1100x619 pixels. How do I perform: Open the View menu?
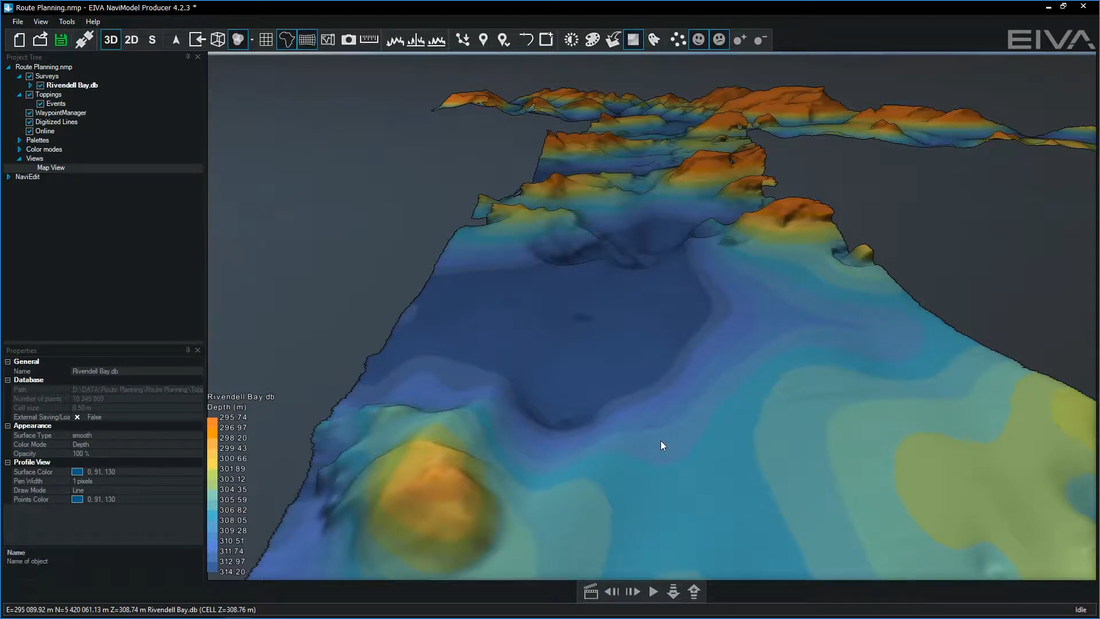pos(41,22)
